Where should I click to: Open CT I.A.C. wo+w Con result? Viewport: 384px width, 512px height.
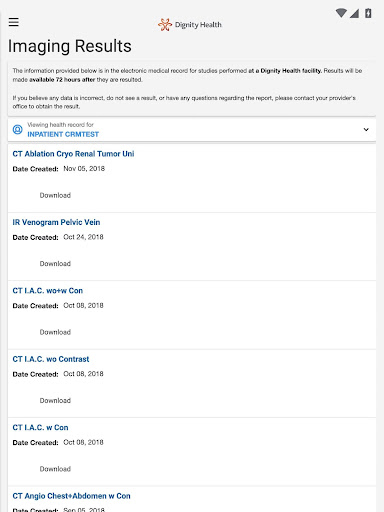pos(48,291)
